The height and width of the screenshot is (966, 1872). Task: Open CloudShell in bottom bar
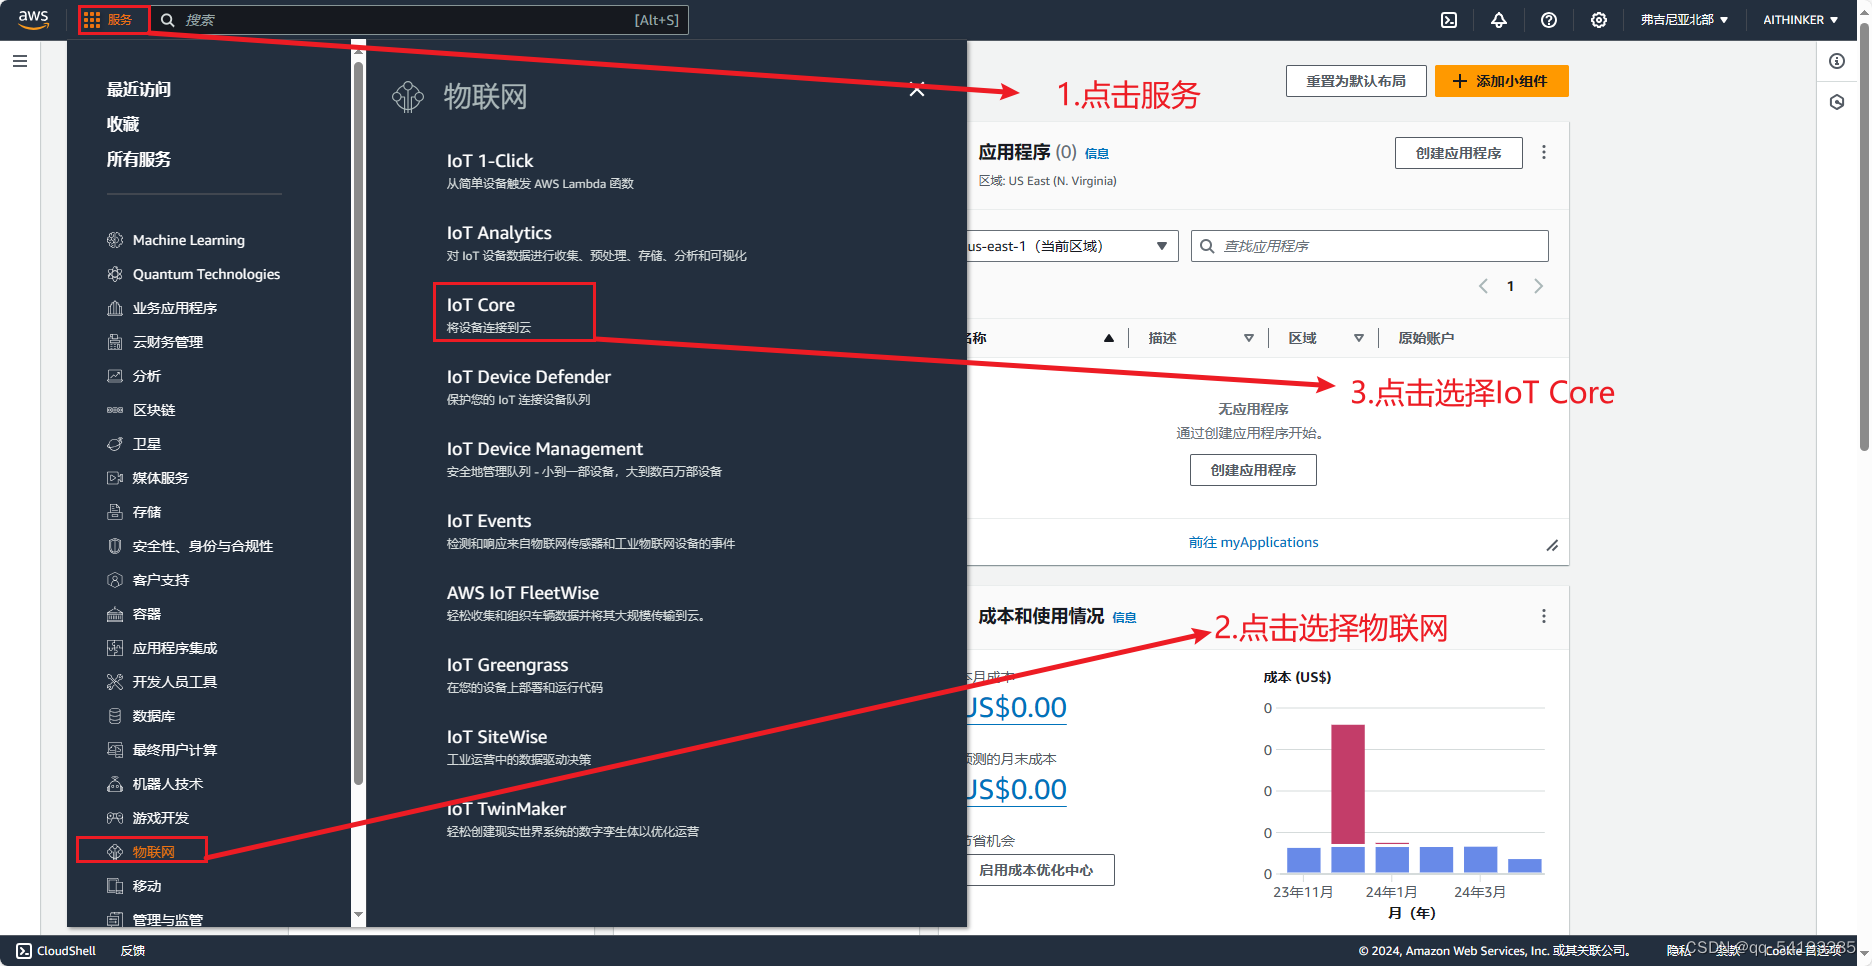point(57,951)
